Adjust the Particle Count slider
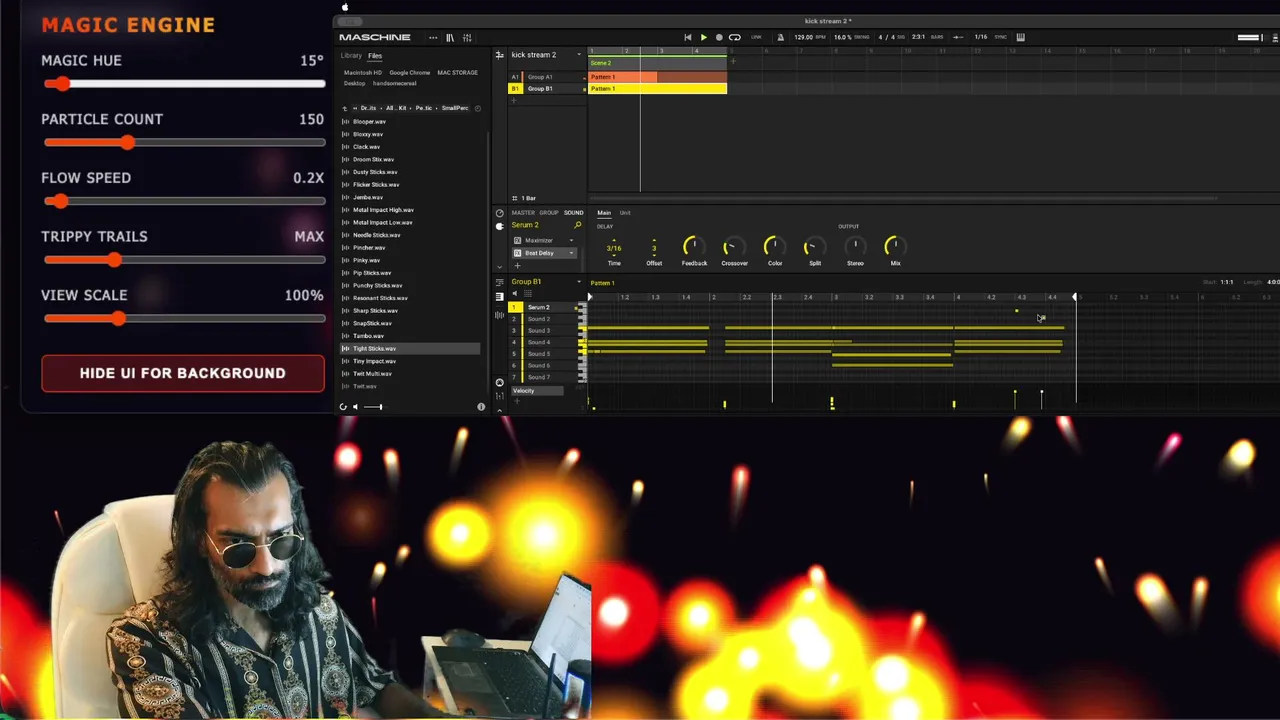1280x720 pixels. tap(184, 143)
